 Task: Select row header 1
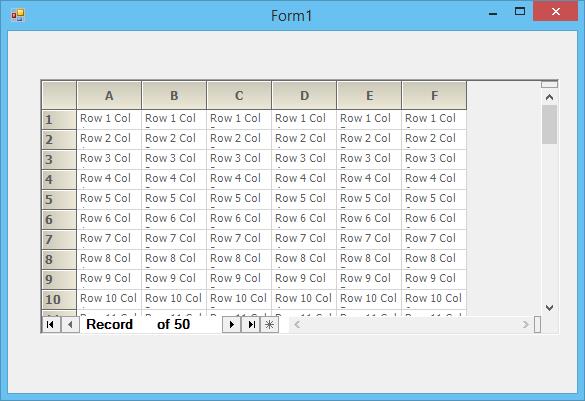[x=59, y=120]
